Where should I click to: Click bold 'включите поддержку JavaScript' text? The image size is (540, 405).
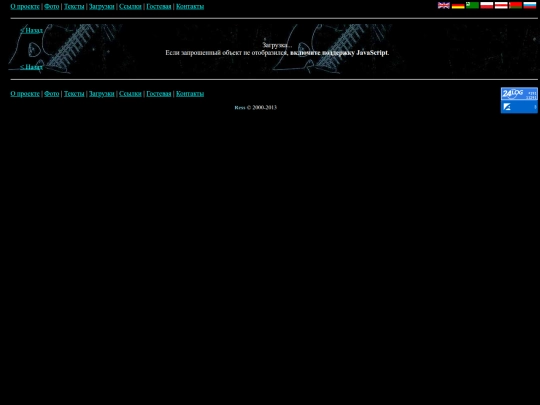click(x=339, y=53)
